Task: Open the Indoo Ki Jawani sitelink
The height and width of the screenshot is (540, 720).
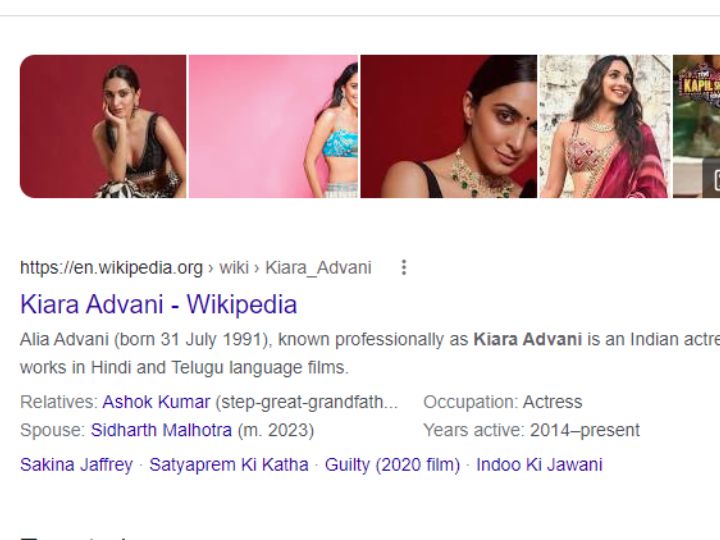Action: 539,465
